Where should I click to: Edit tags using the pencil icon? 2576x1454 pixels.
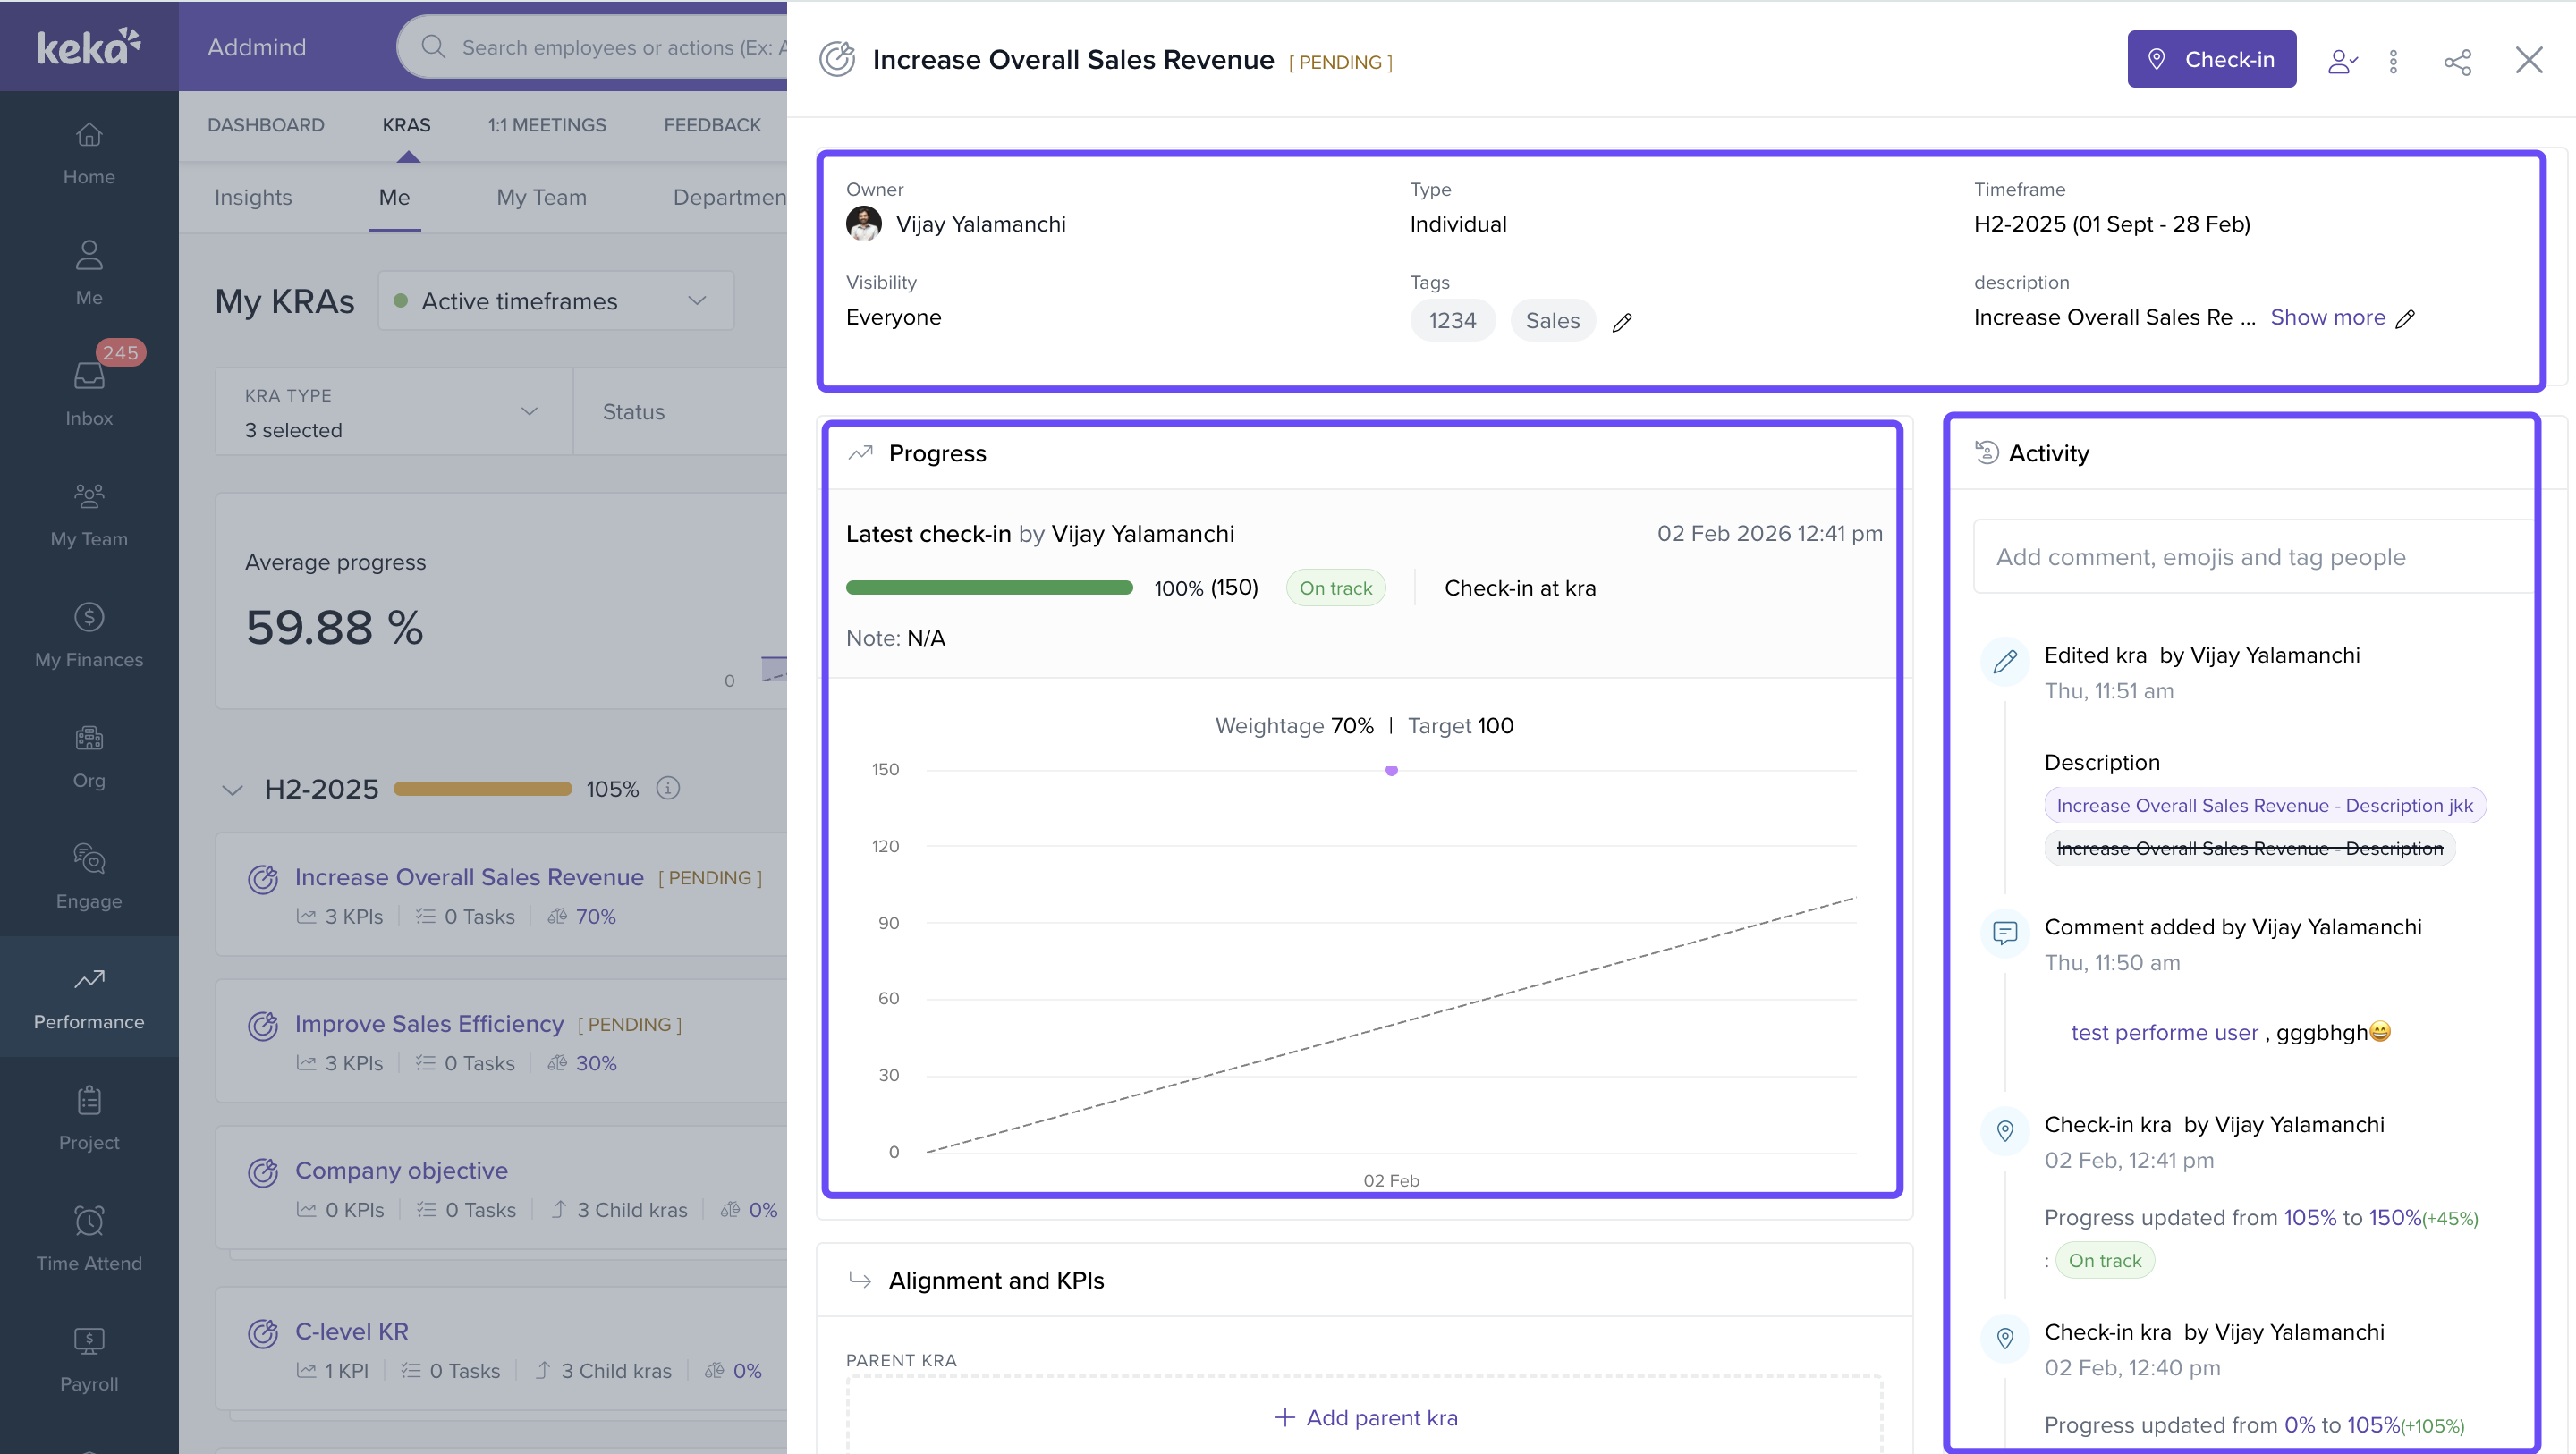[x=1622, y=322]
